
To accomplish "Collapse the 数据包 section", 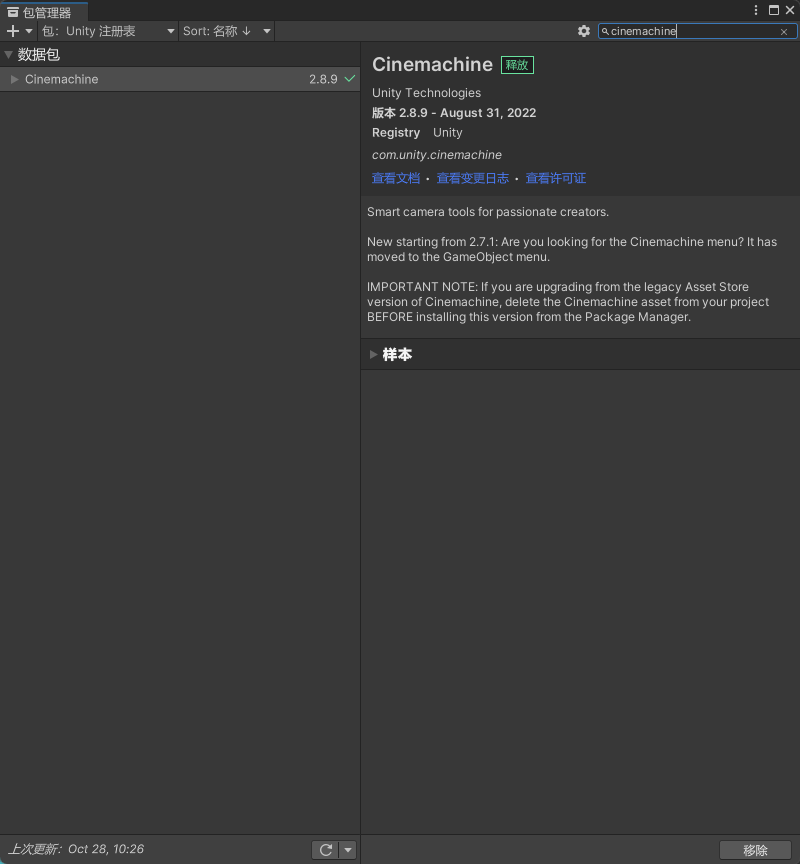I will [x=8, y=55].
